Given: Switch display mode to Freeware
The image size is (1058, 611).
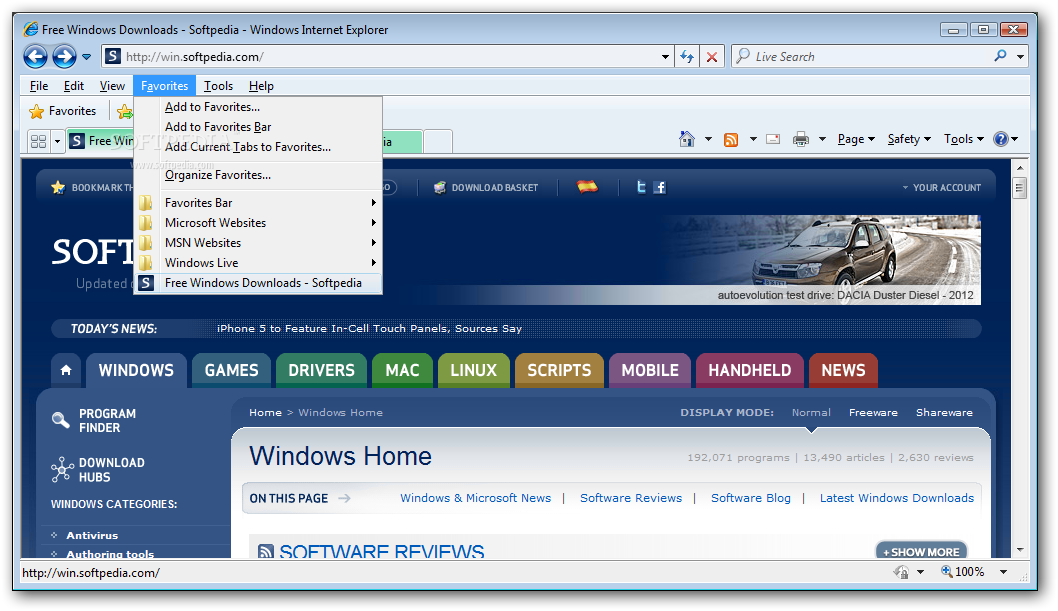Looking at the screenshot, I should coord(873,412).
